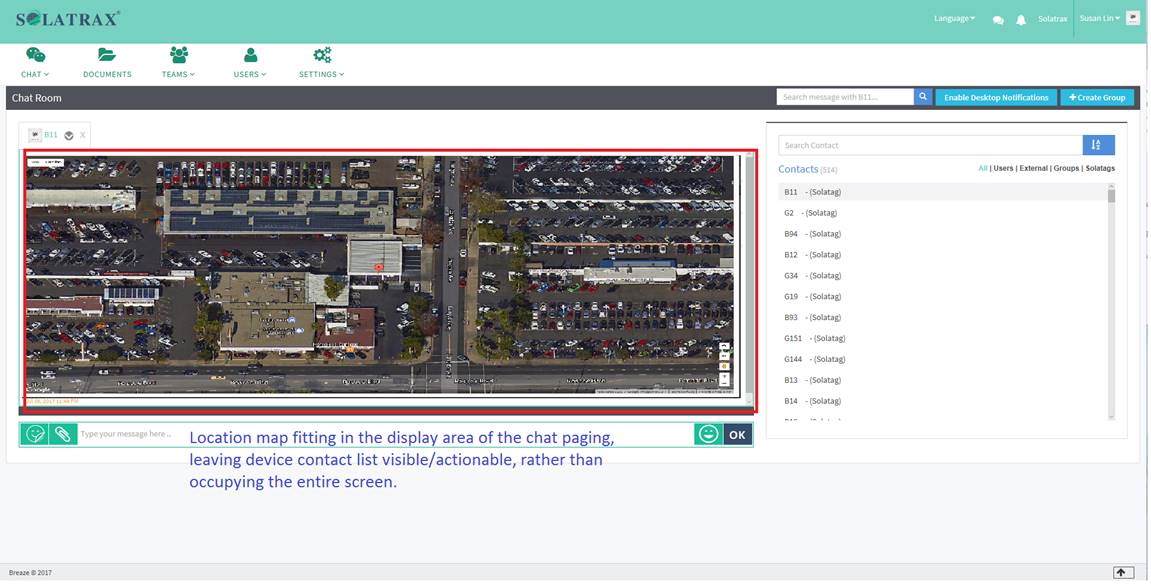Screen dimensions: 1151x584
Task: Click the Solatrax logo
Action: pos(68,19)
